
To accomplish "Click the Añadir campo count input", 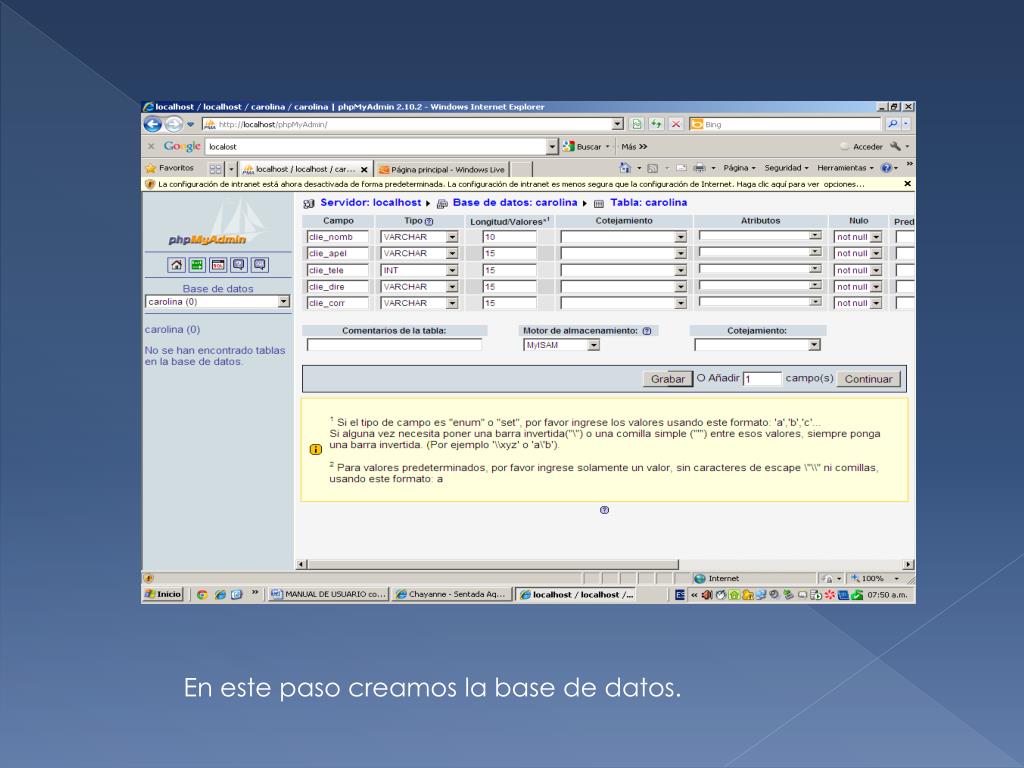I will (762, 379).
